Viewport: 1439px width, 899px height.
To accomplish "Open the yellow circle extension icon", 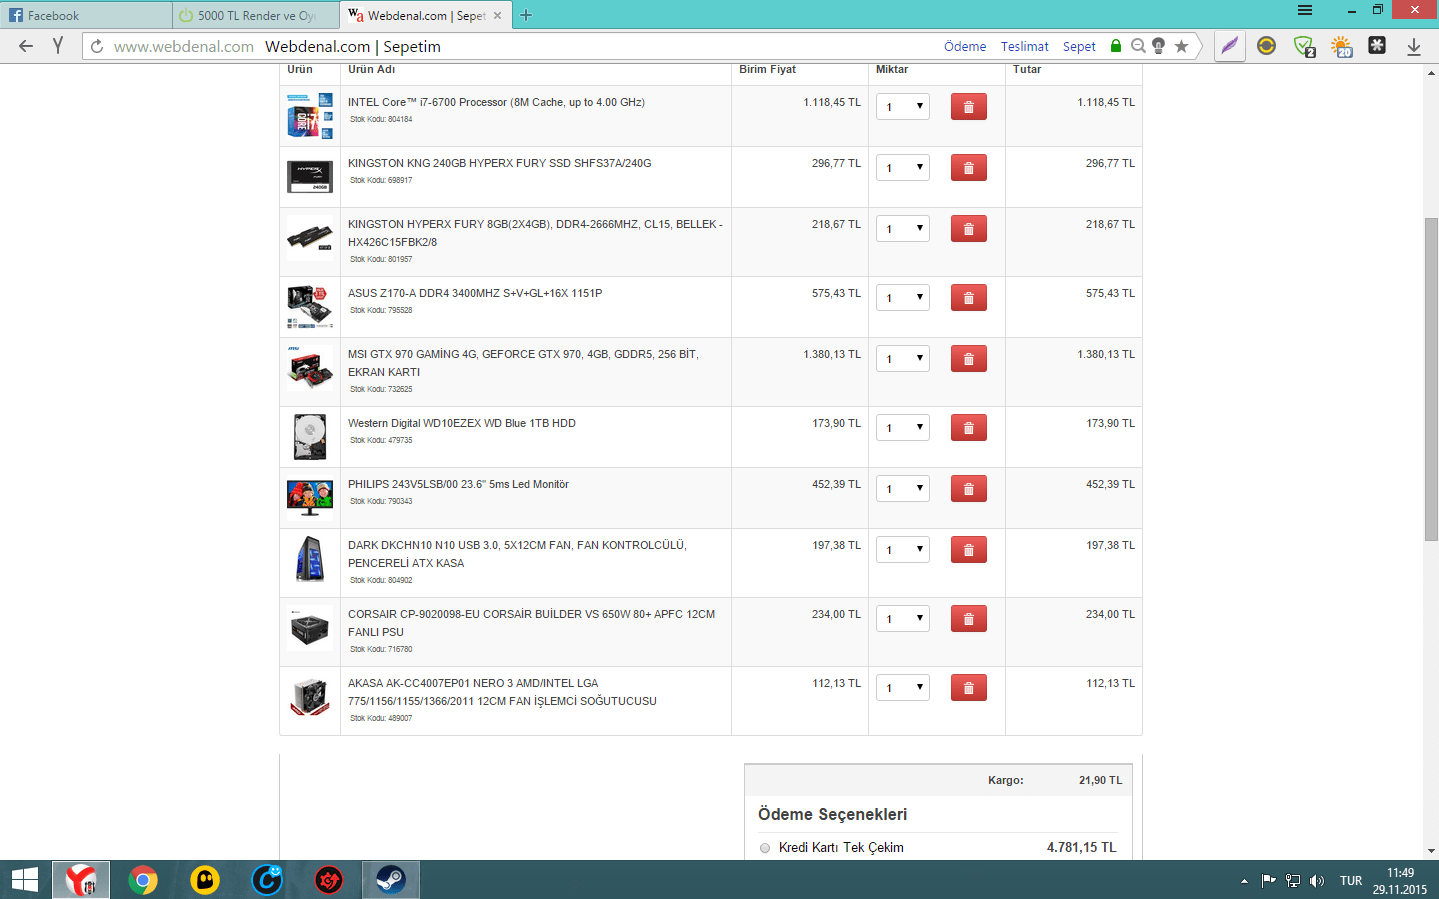I will [1266, 46].
